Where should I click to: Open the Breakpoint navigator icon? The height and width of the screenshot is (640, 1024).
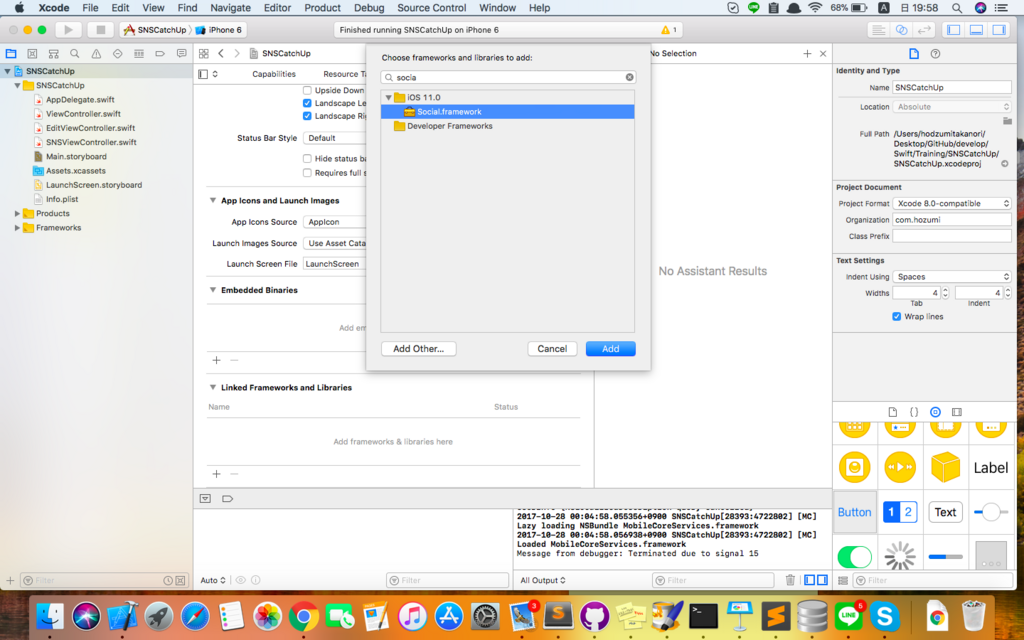point(160,54)
